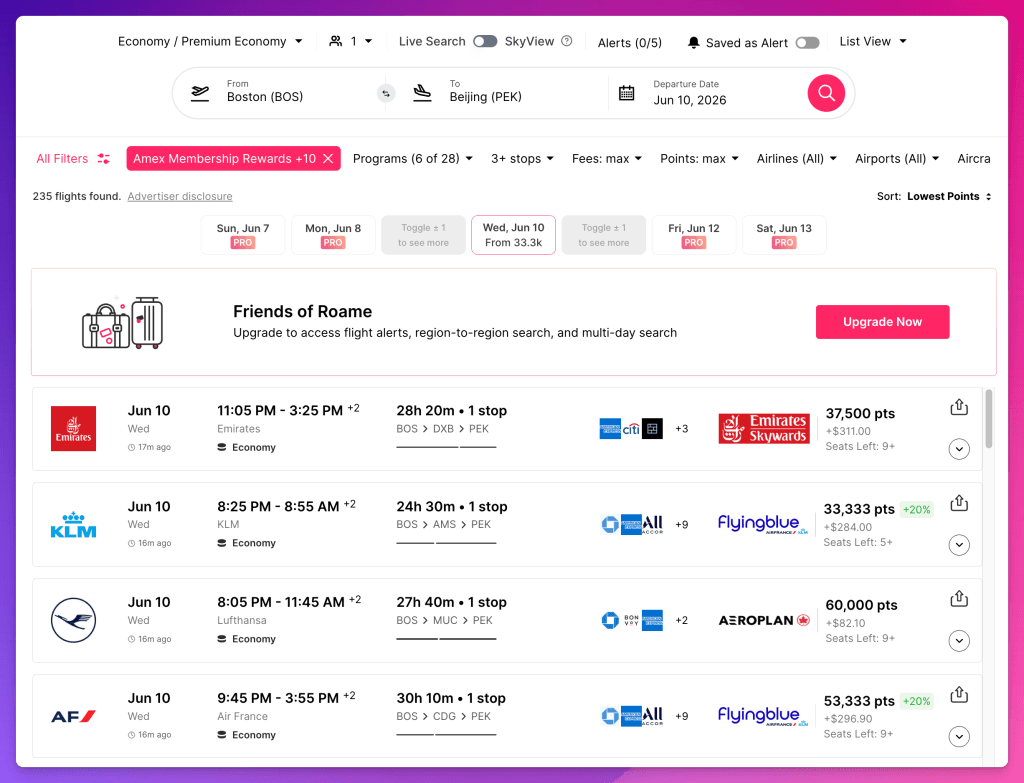Screen dimensions: 1024x783
Task: Share the KLM flight result
Action: pyautogui.click(x=959, y=503)
